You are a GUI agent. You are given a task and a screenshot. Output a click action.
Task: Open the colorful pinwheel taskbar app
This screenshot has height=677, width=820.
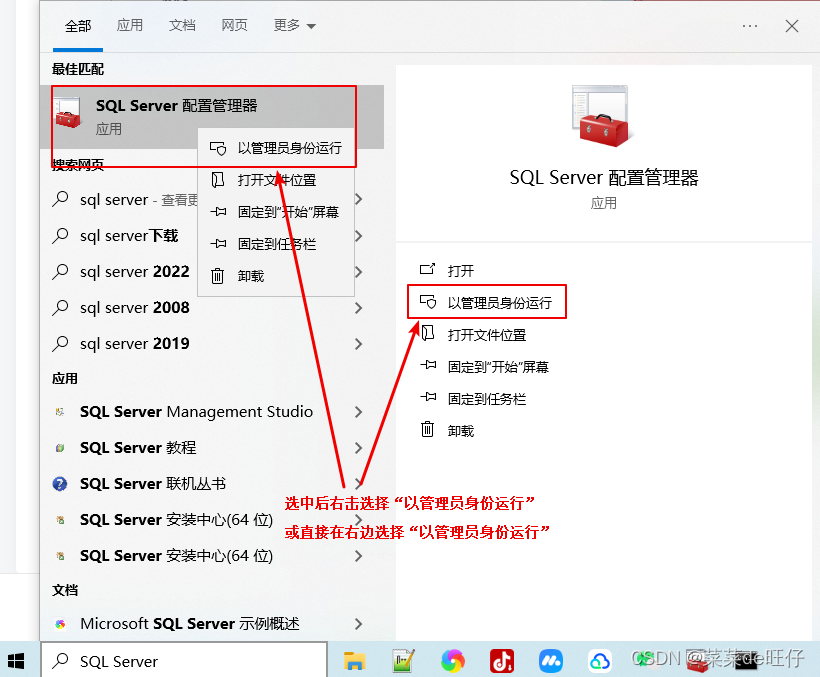(x=453, y=661)
